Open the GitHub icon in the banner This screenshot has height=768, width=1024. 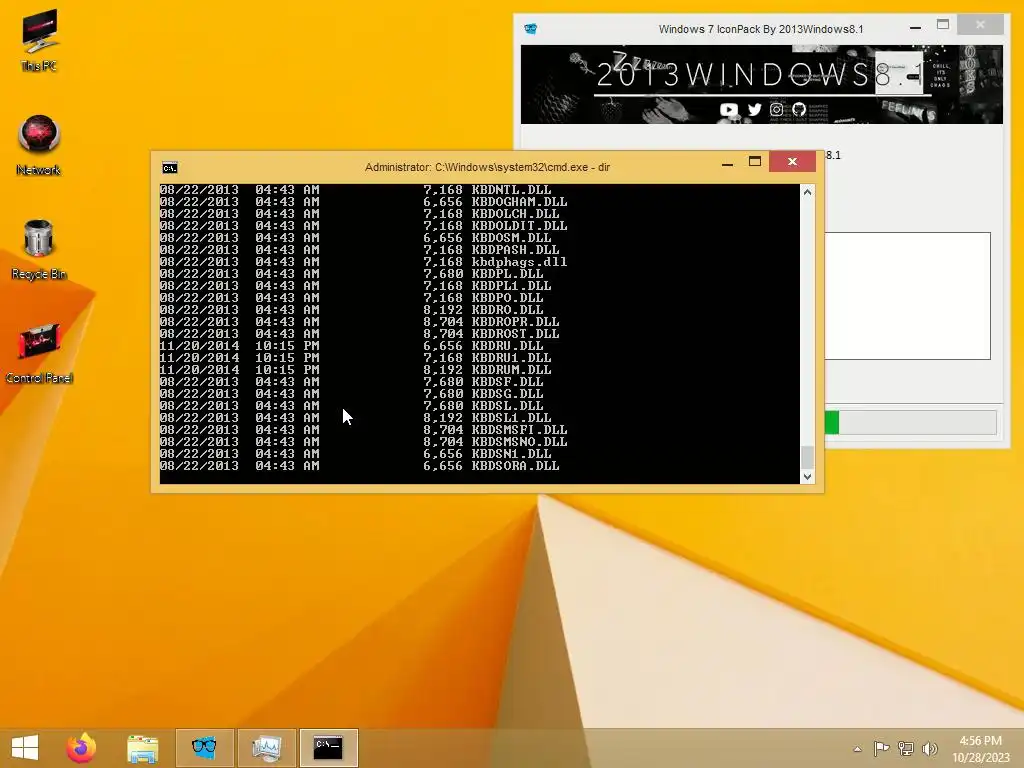click(799, 110)
